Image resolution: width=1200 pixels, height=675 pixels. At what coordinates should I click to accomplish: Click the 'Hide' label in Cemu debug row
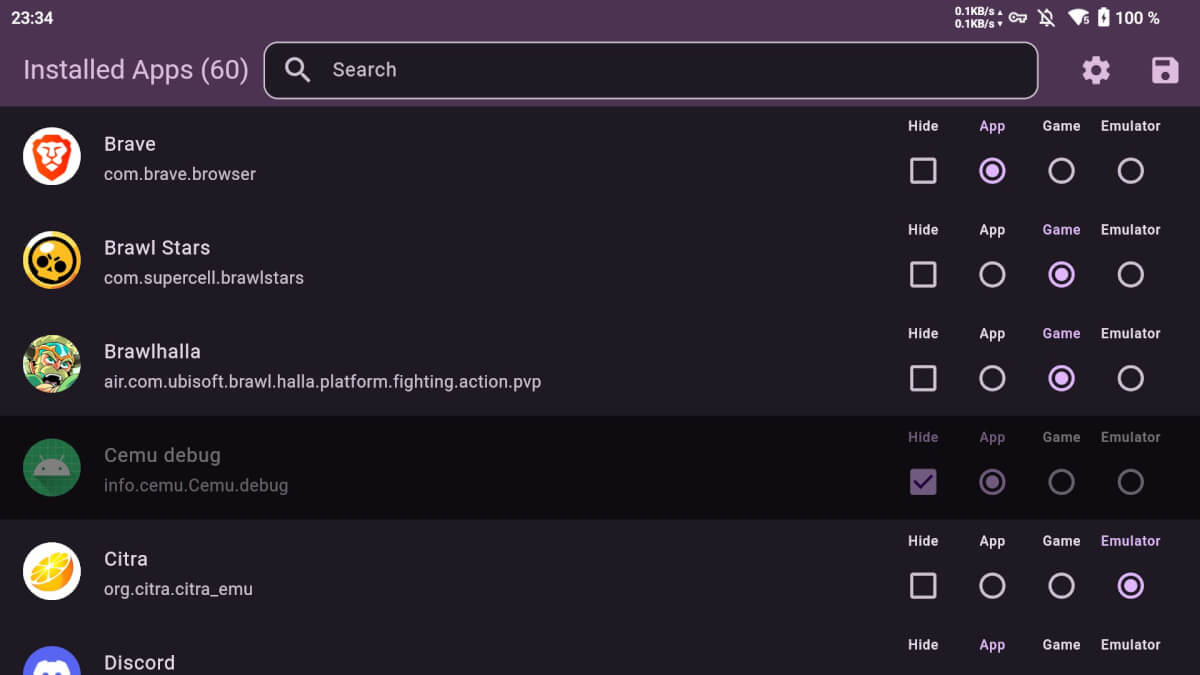click(923, 437)
